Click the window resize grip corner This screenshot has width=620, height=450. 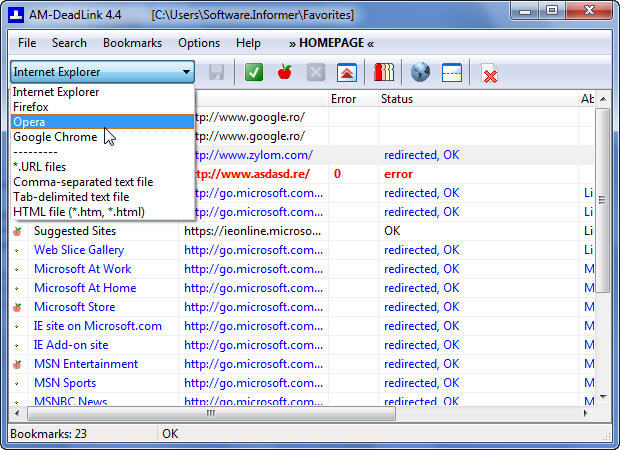click(x=605, y=436)
